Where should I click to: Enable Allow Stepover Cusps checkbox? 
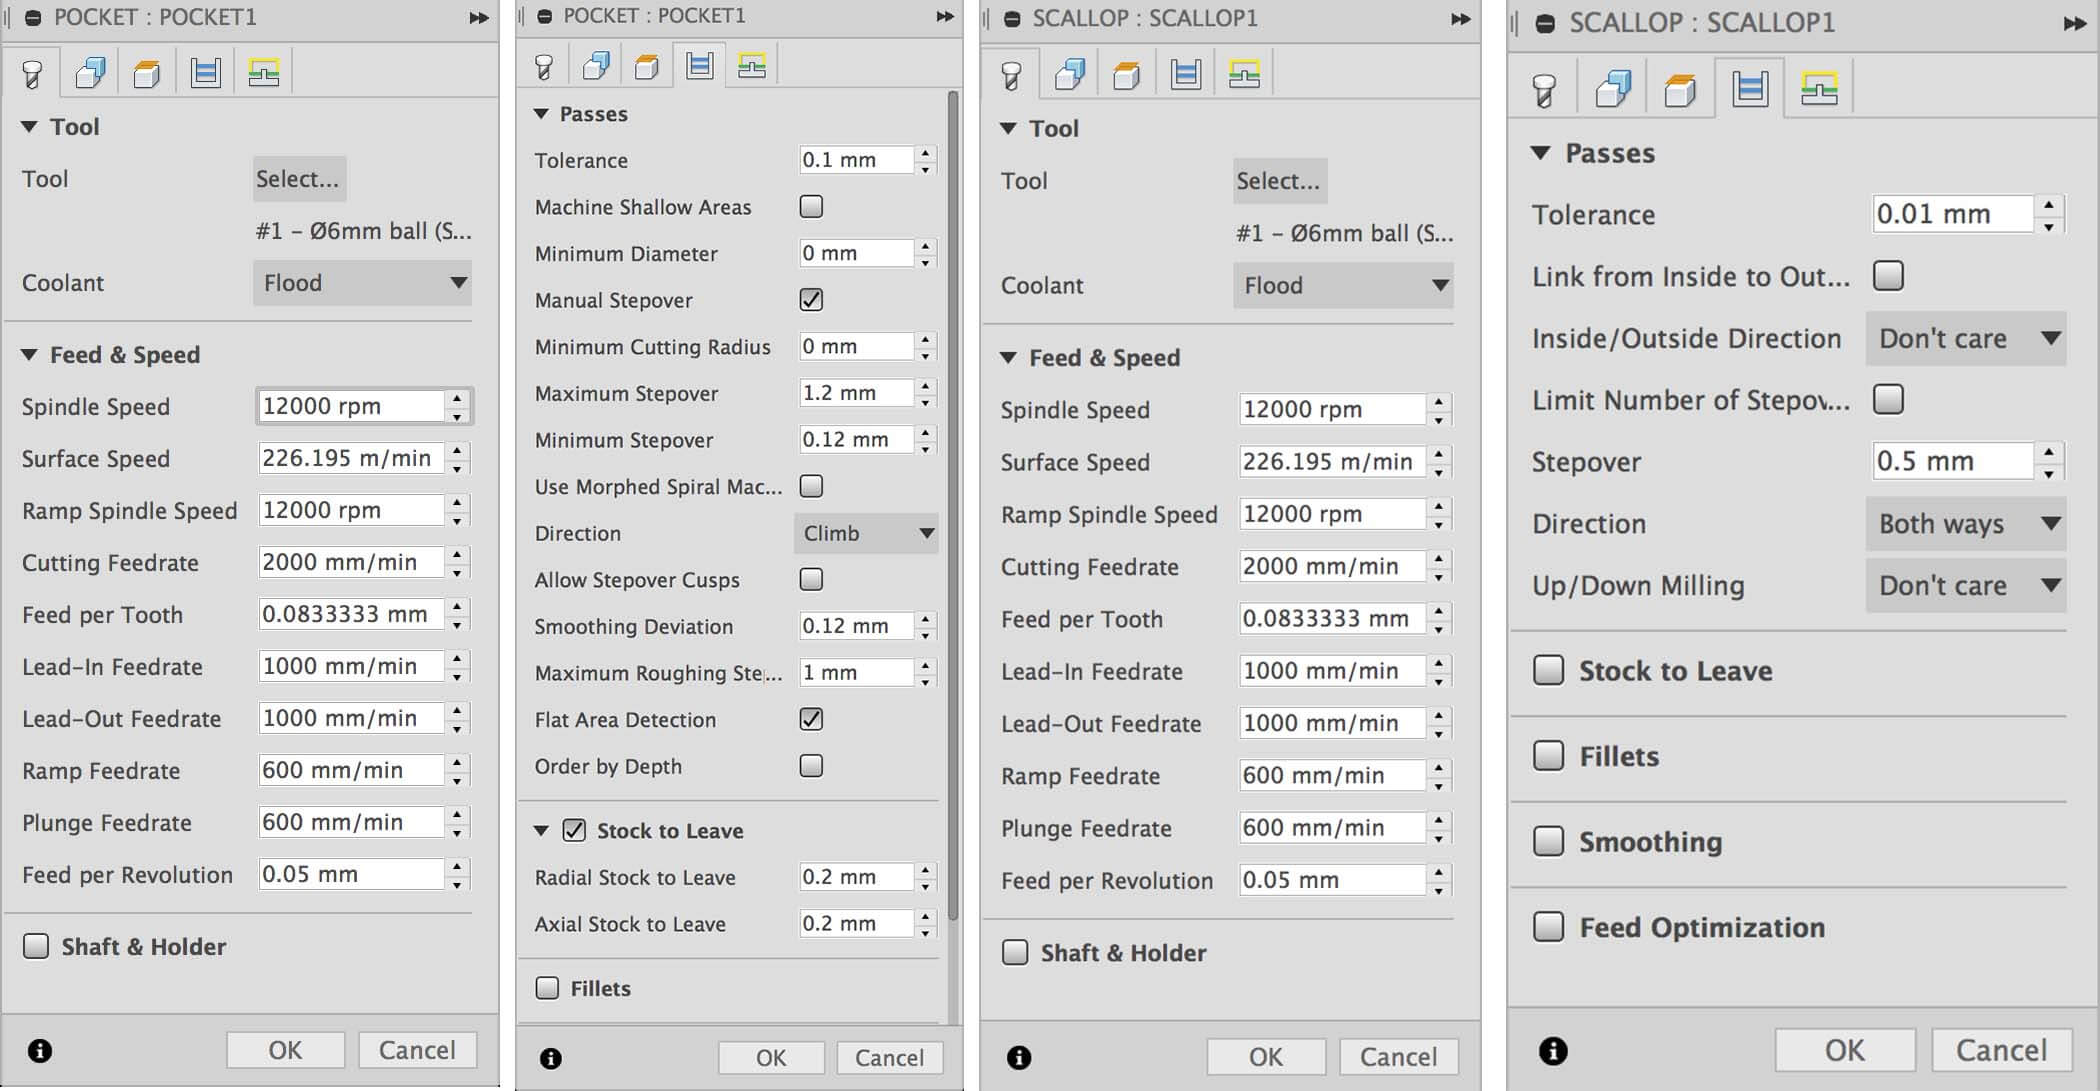pos(811,579)
